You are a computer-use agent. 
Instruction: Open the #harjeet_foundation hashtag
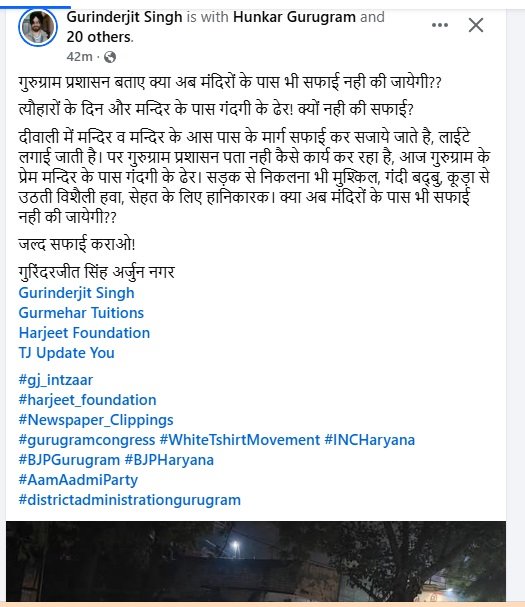coord(88,400)
